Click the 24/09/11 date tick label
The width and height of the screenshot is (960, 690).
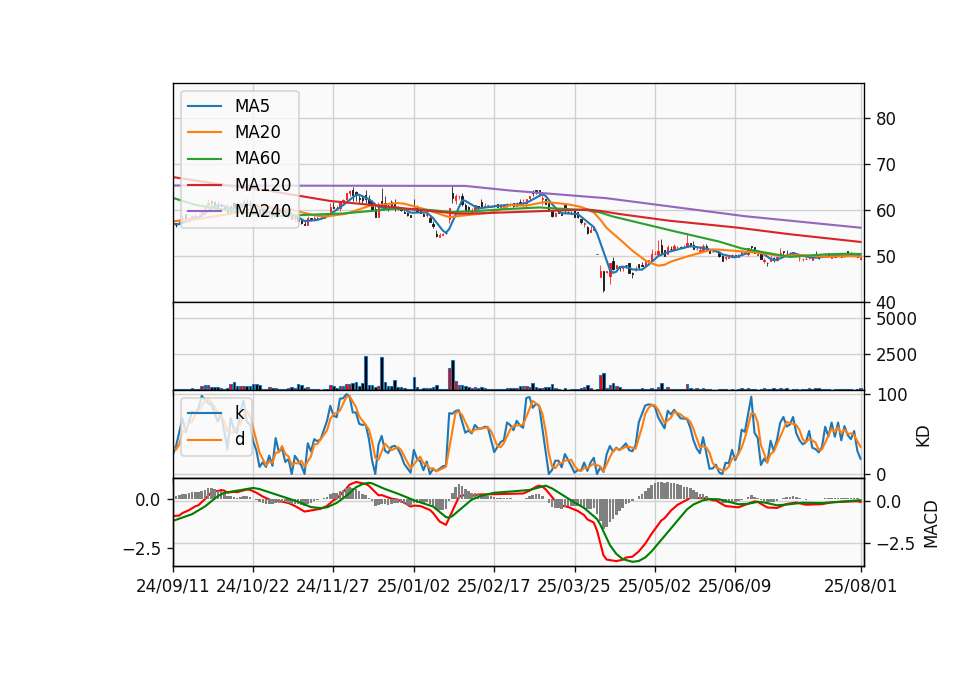point(173,587)
